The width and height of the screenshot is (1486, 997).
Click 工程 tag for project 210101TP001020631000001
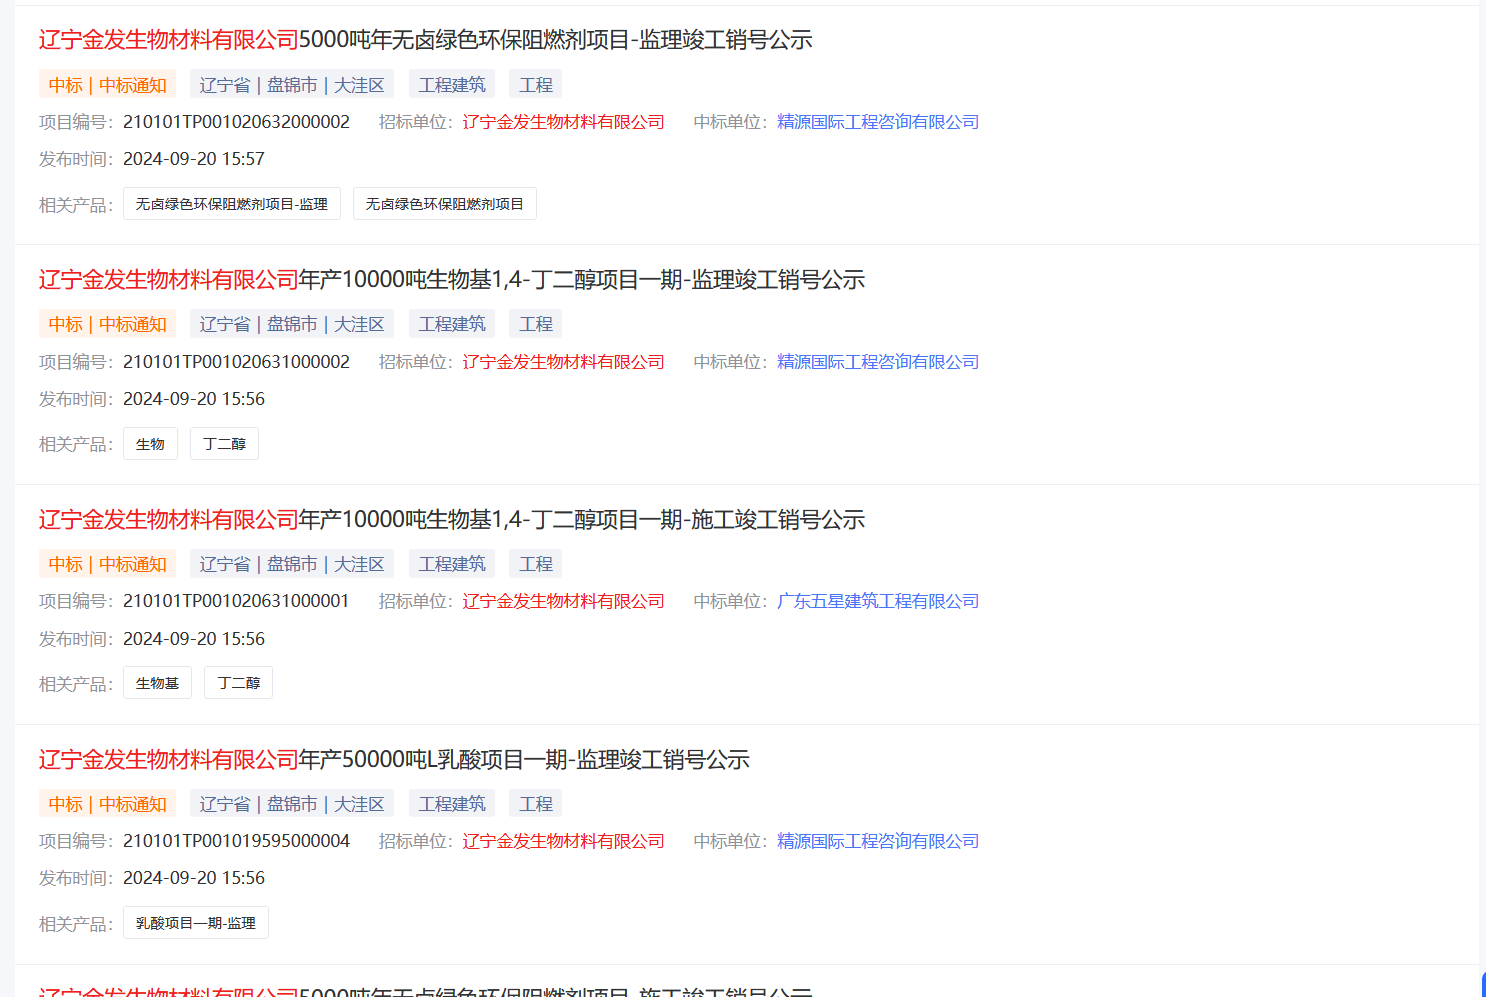click(536, 564)
